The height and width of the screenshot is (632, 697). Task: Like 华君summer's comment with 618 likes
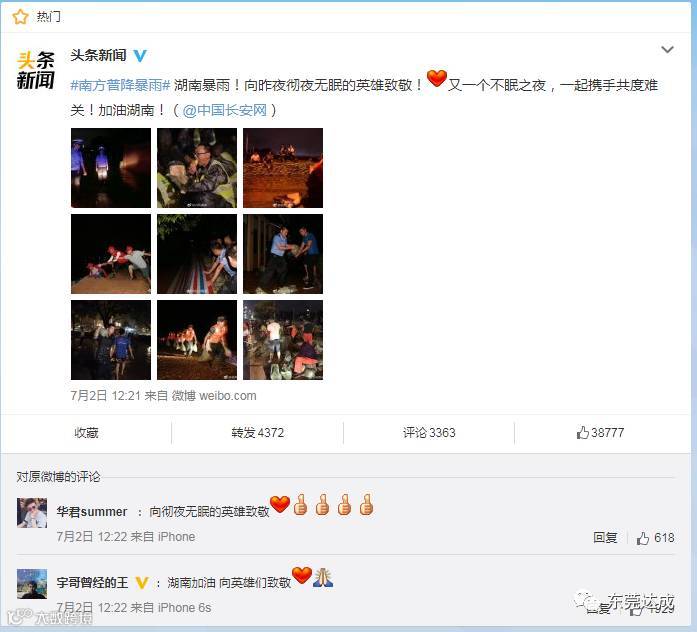coord(656,538)
